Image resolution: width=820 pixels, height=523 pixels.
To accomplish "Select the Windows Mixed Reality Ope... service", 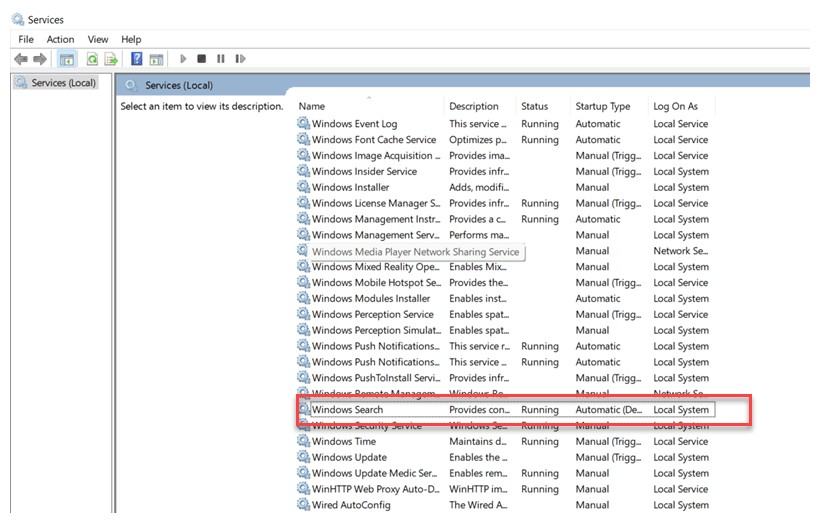I will (505, 267).
